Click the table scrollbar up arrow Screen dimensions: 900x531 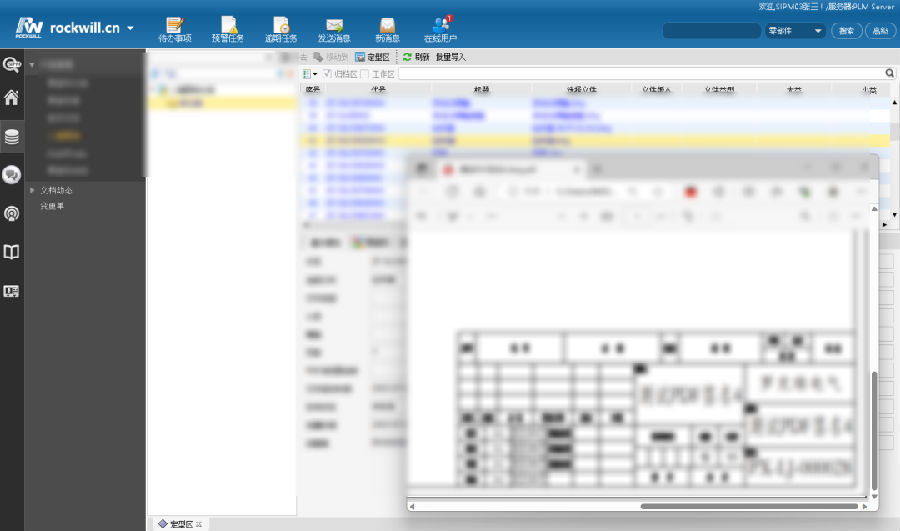[894, 102]
